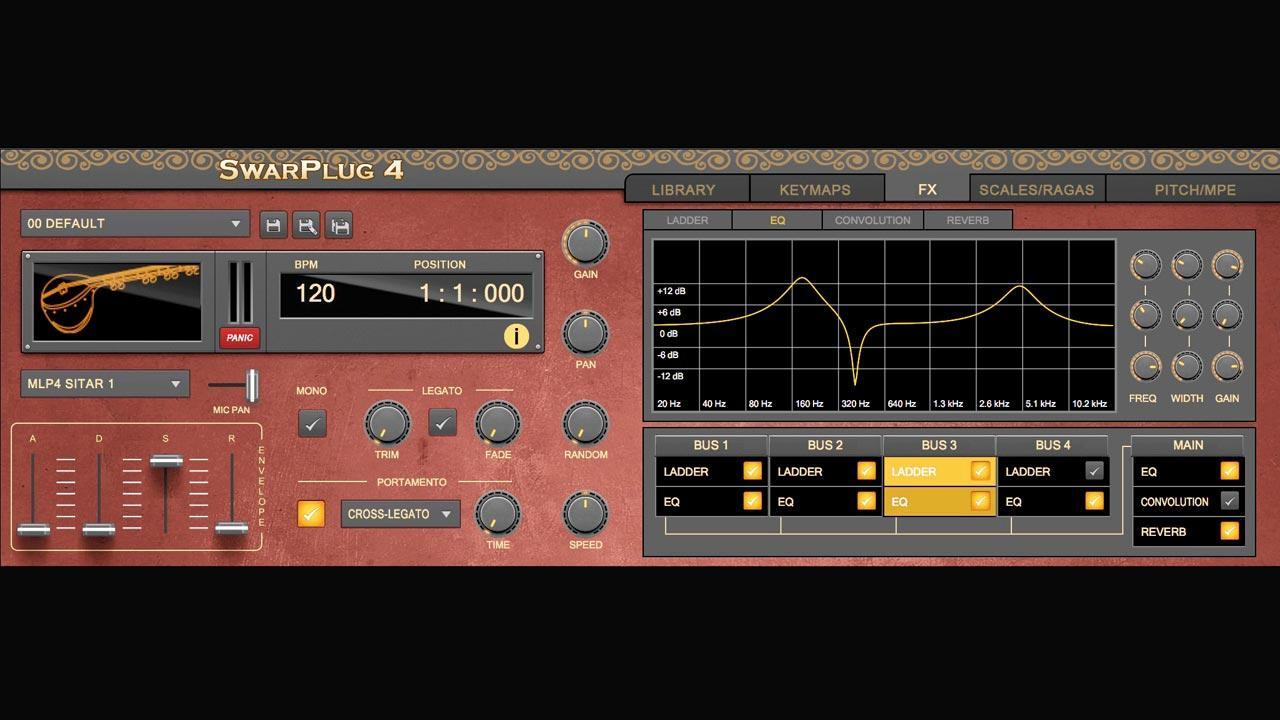Viewport: 1280px width, 720px height.
Task: Open the MLP4 SITAR 1 instrument dropdown
Action: [105, 383]
